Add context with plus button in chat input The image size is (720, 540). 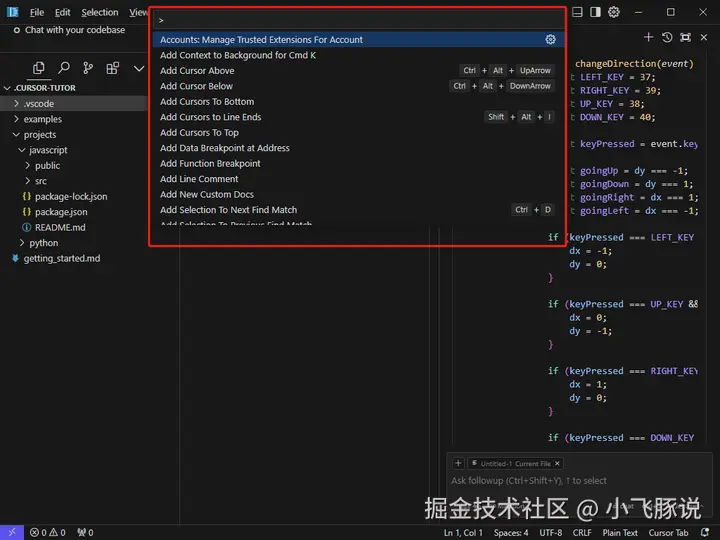[x=458, y=463]
